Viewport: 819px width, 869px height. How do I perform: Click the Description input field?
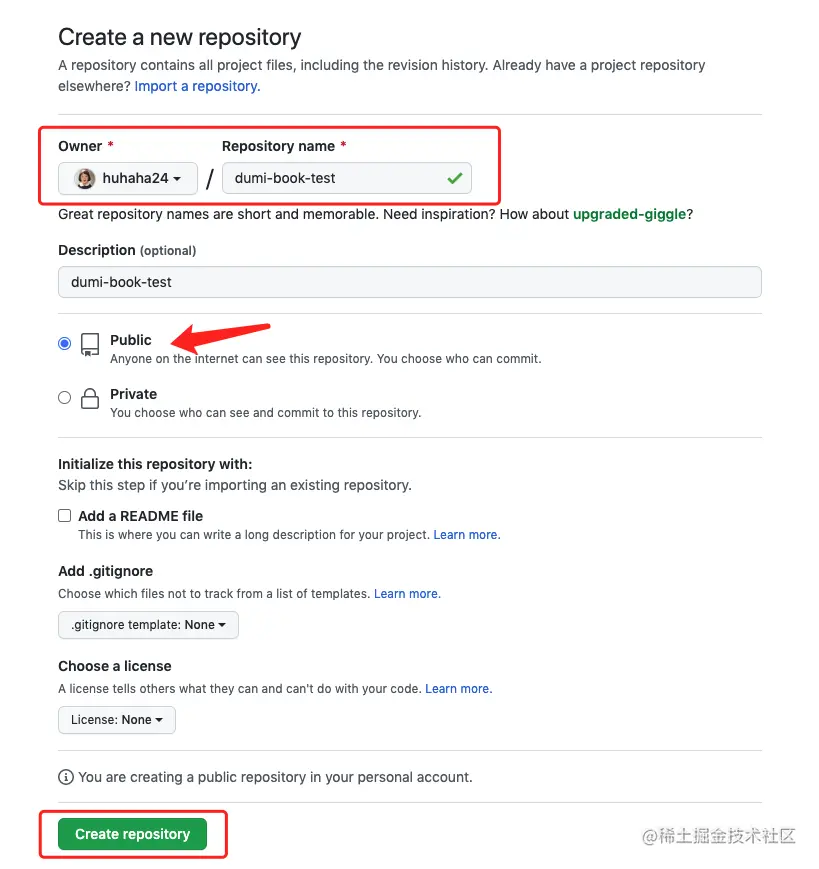tap(410, 282)
